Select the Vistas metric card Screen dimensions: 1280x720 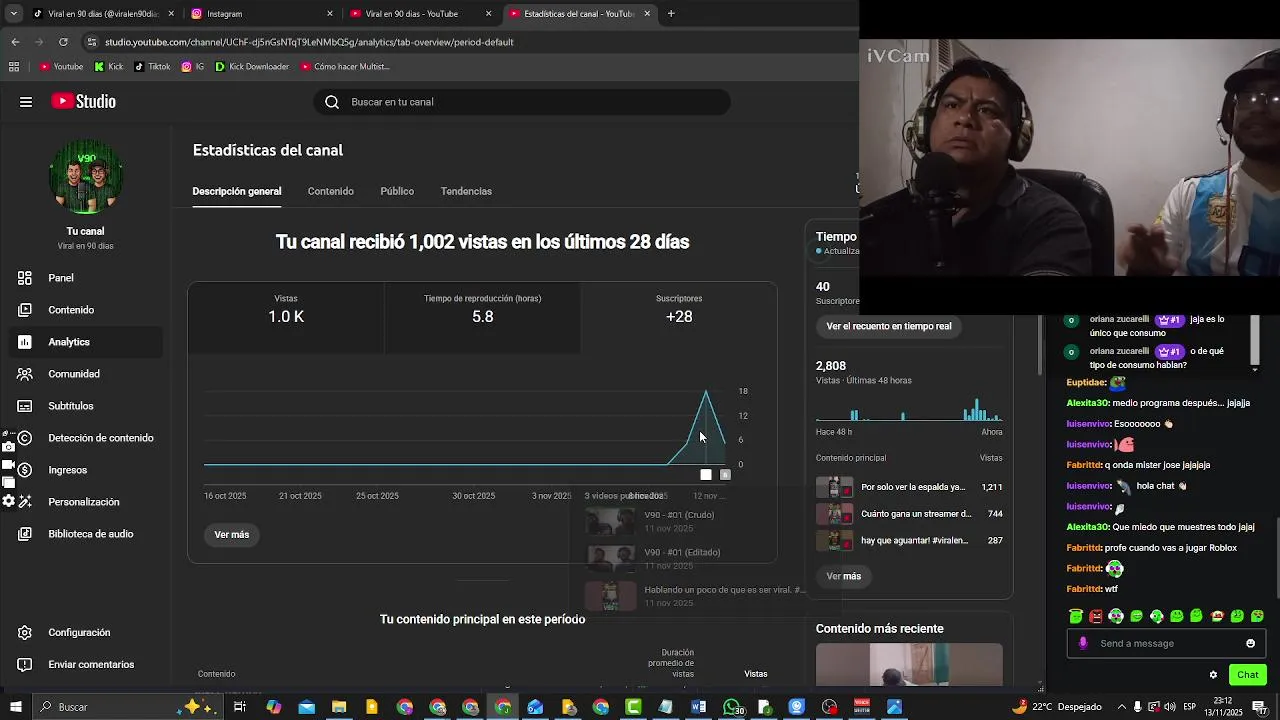tap(286, 318)
